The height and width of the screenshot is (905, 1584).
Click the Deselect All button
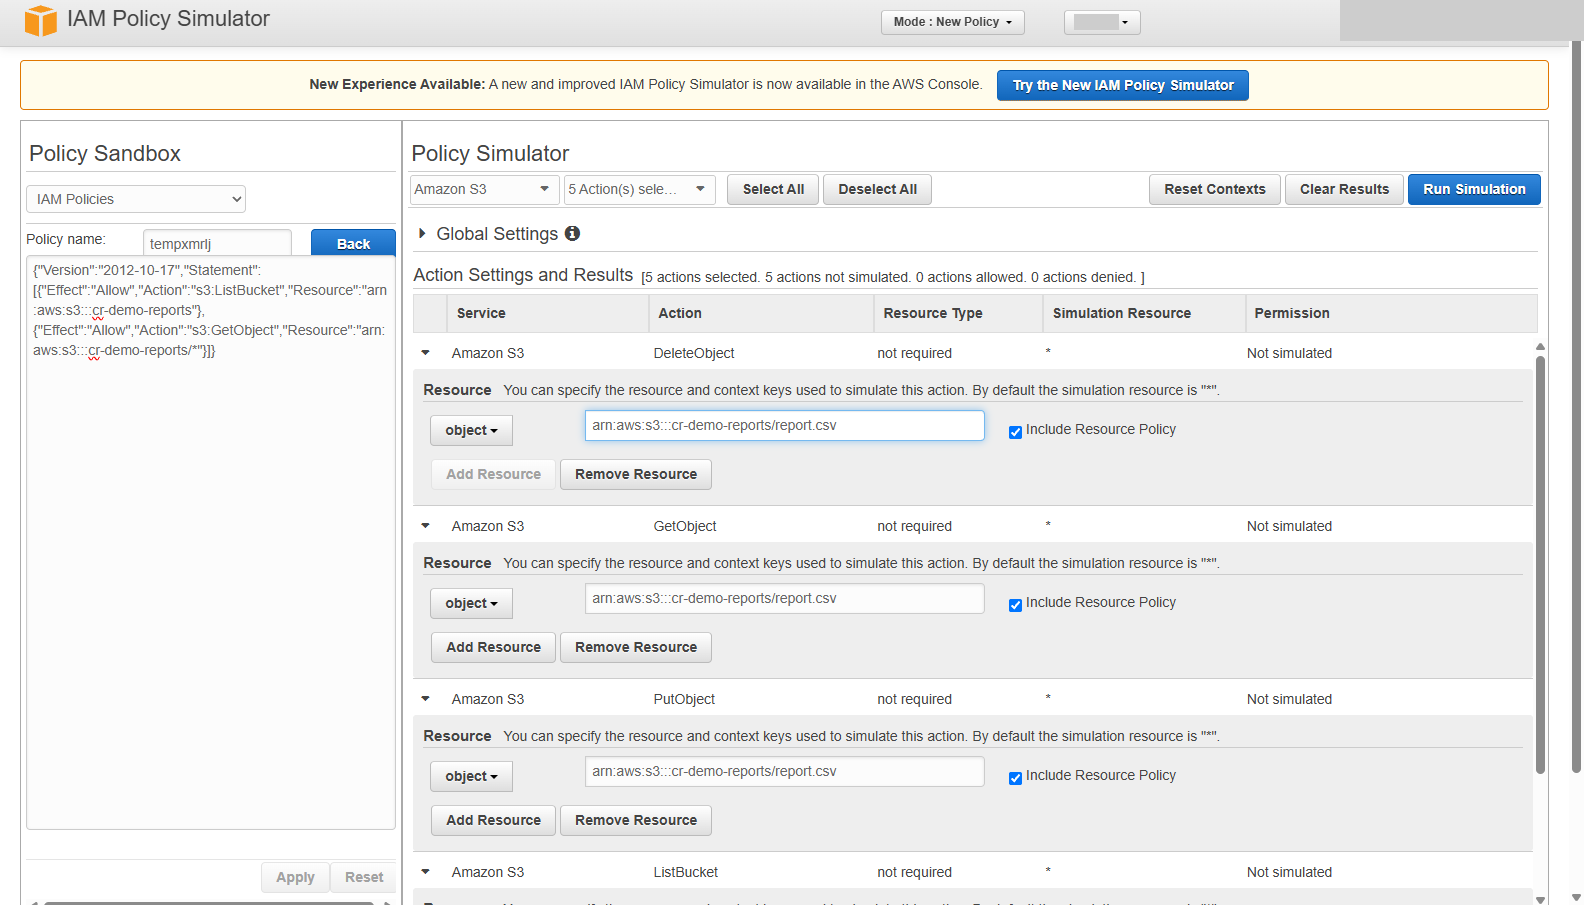(877, 189)
